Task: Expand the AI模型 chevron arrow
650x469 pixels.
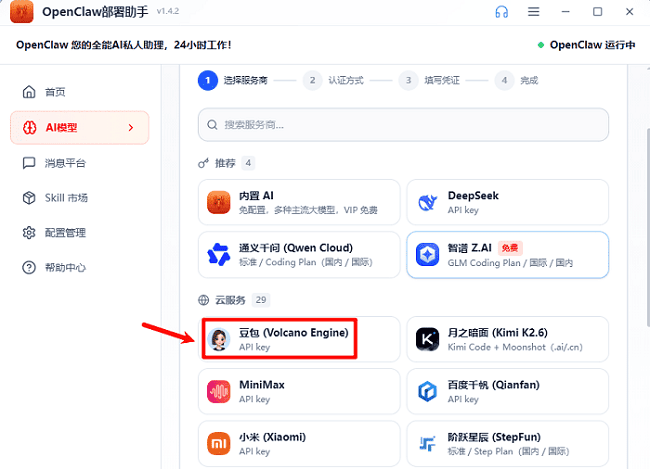Action: pos(131,128)
